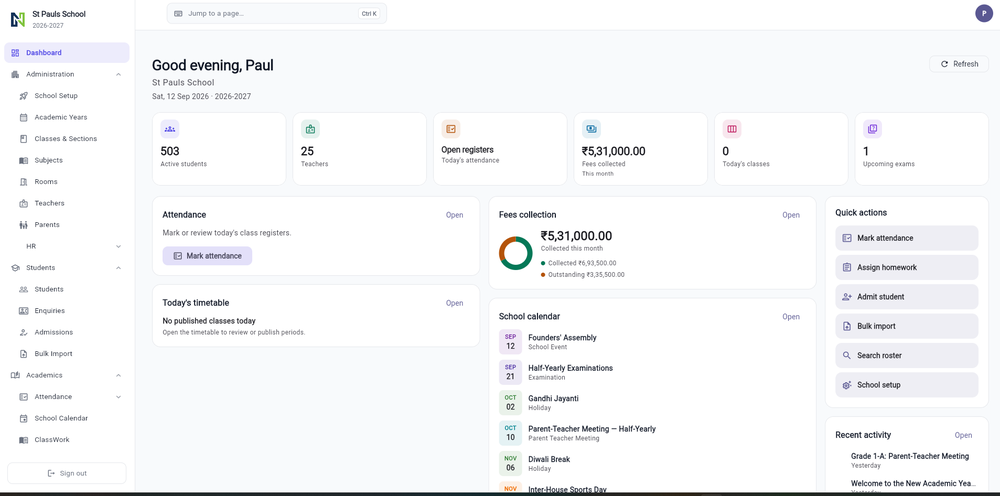Open link in School calendar card
The image size is (1000, 496).
tap(791, 317)
